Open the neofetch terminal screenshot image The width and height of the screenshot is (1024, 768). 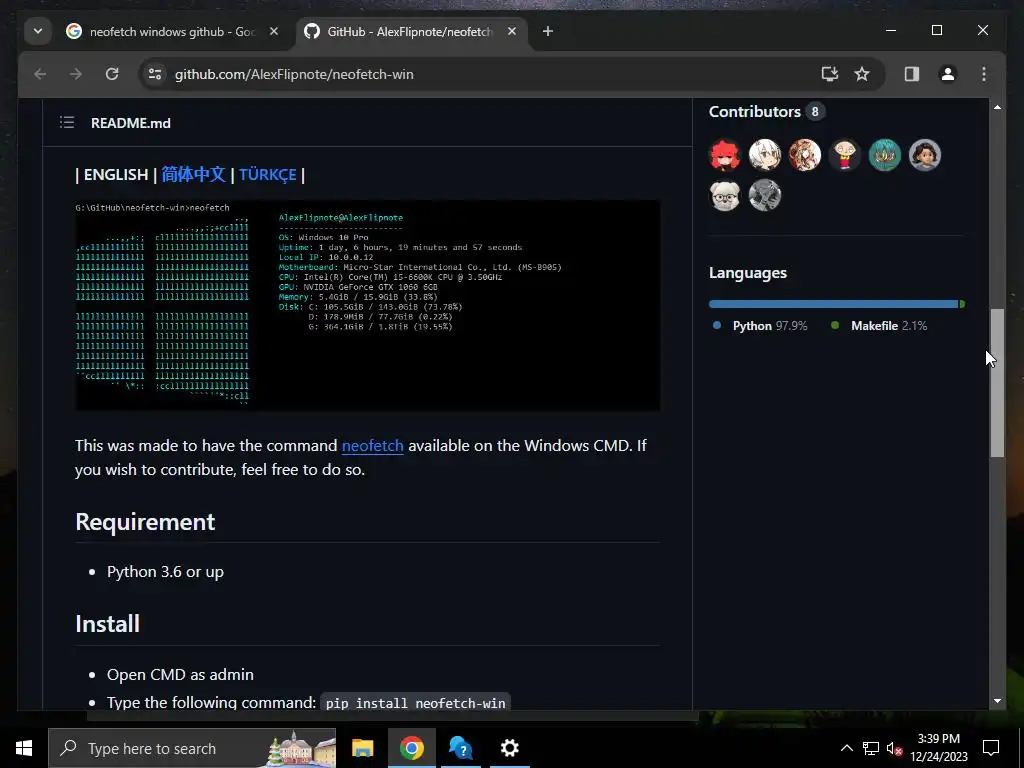[x=368, y=305]
